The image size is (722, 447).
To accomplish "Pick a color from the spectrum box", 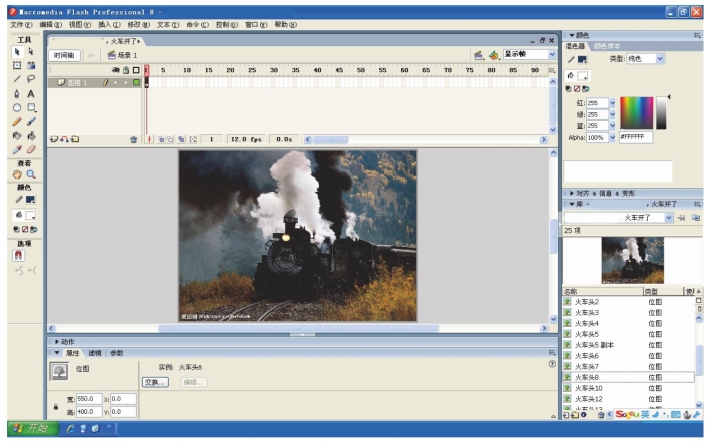I will click(636, 113).
